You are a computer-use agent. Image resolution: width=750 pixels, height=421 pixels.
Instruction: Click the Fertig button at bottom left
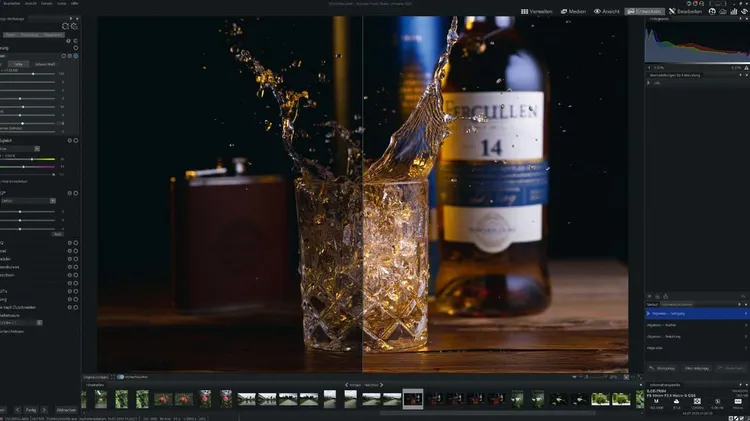tap(31, 410)
